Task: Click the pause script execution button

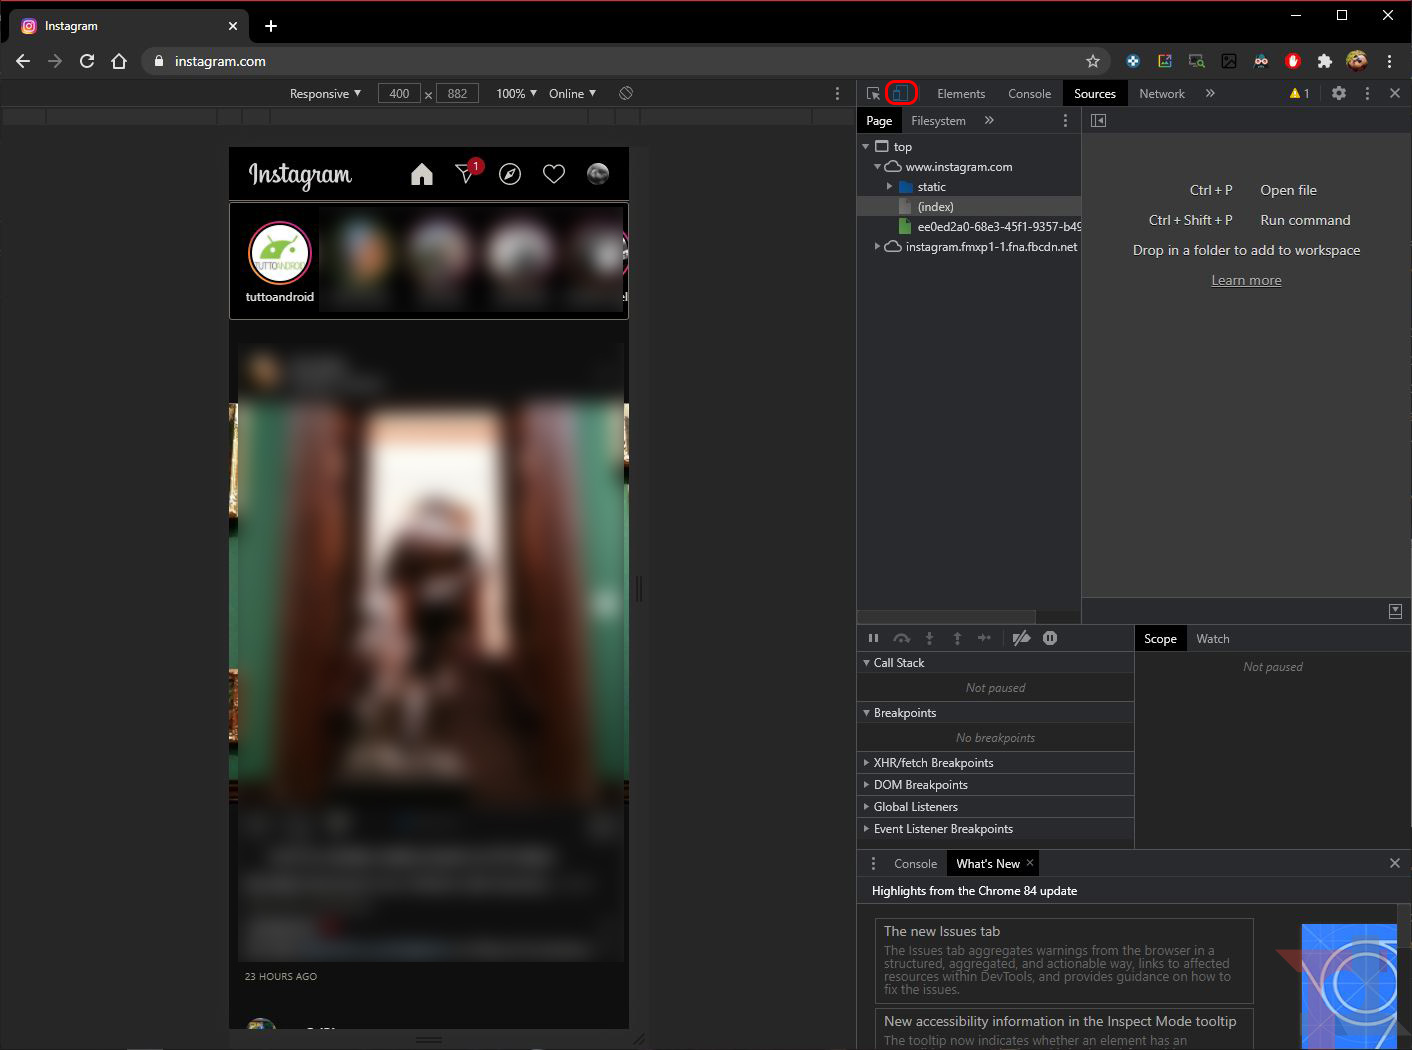Action: pyautogui.click(x=873, y=638)
